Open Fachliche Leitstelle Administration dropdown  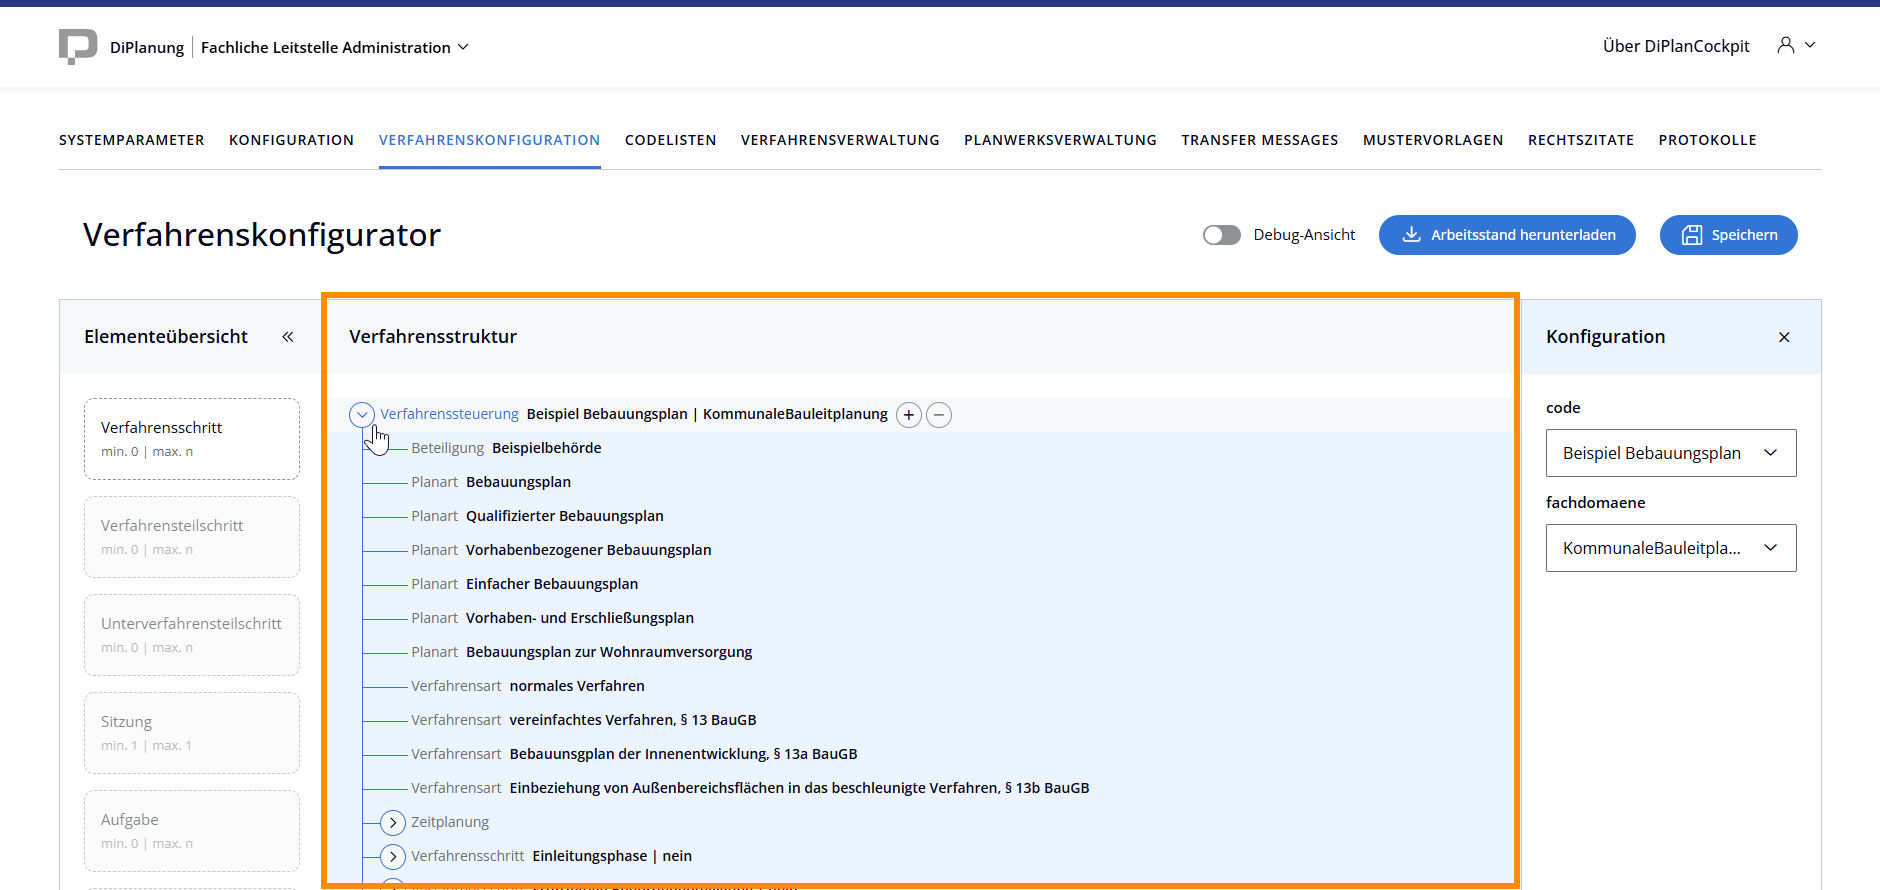coord(334,47)
